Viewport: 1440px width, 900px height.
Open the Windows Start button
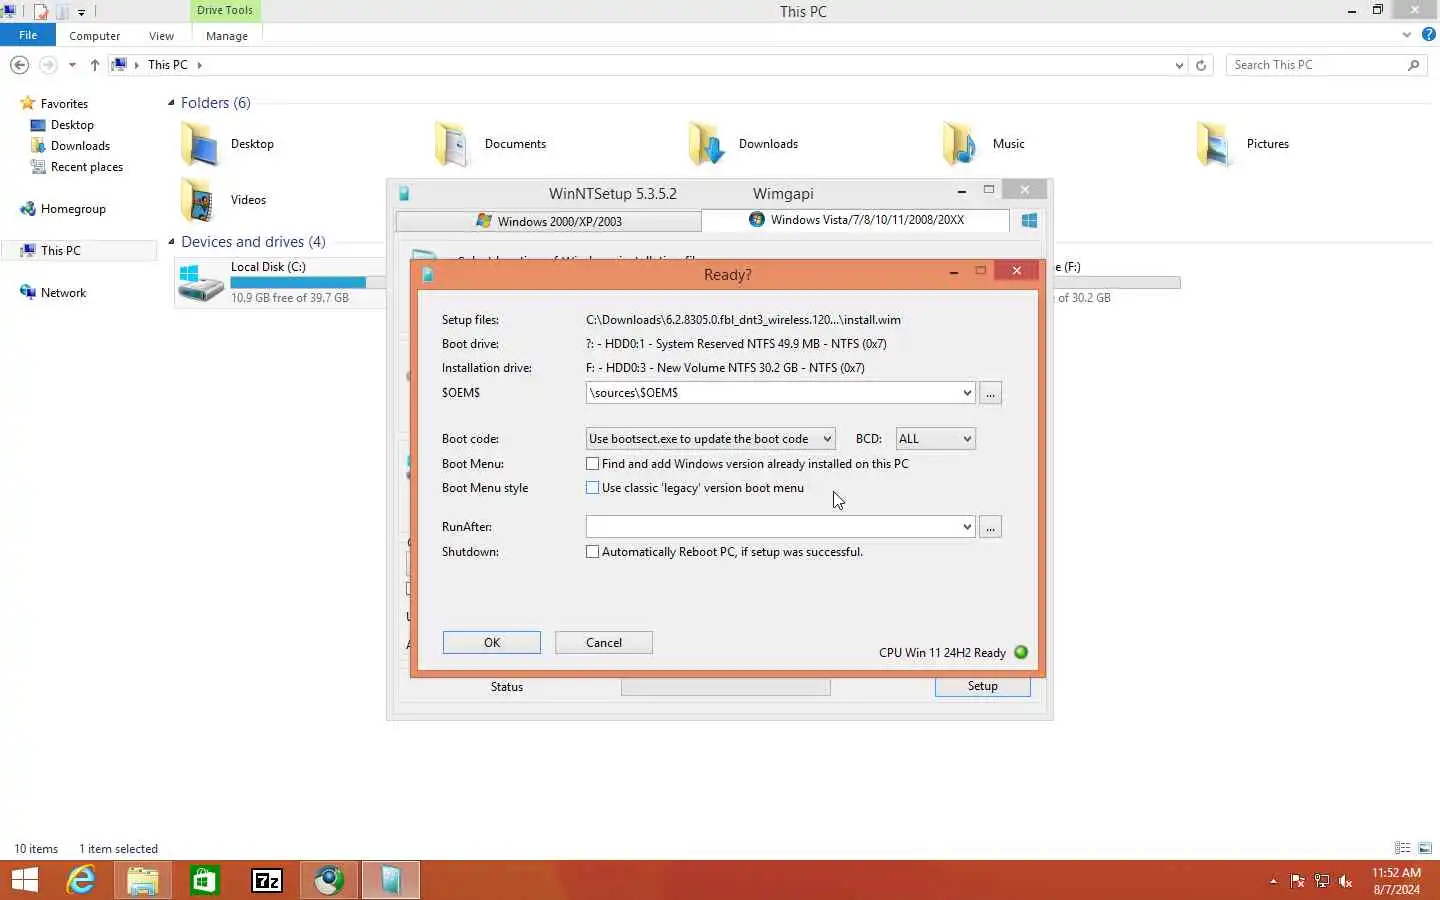(25, 880)
